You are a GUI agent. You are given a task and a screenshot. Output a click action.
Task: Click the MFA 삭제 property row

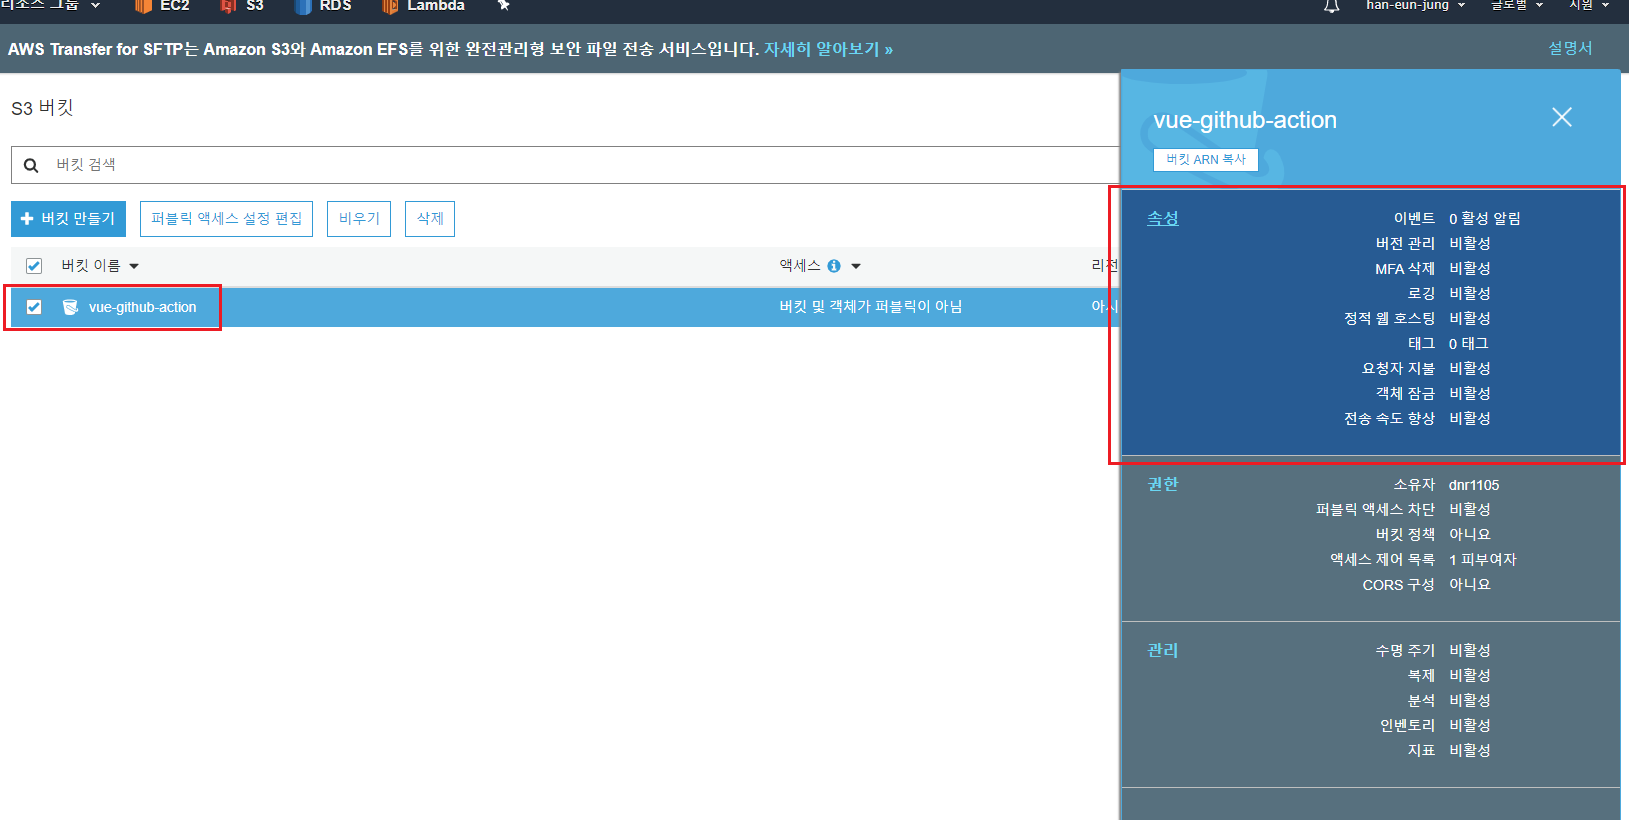coord(1433,268)
